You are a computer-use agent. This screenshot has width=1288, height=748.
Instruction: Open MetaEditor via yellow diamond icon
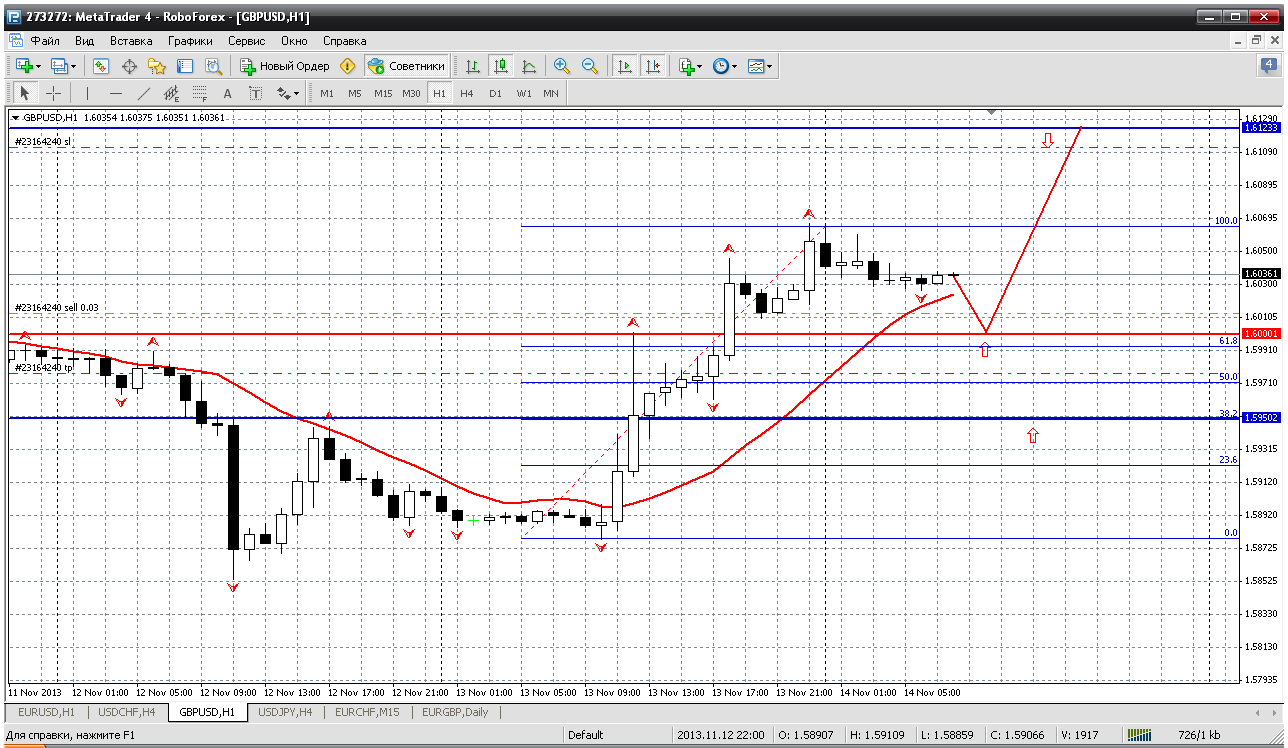pos(348,66)
